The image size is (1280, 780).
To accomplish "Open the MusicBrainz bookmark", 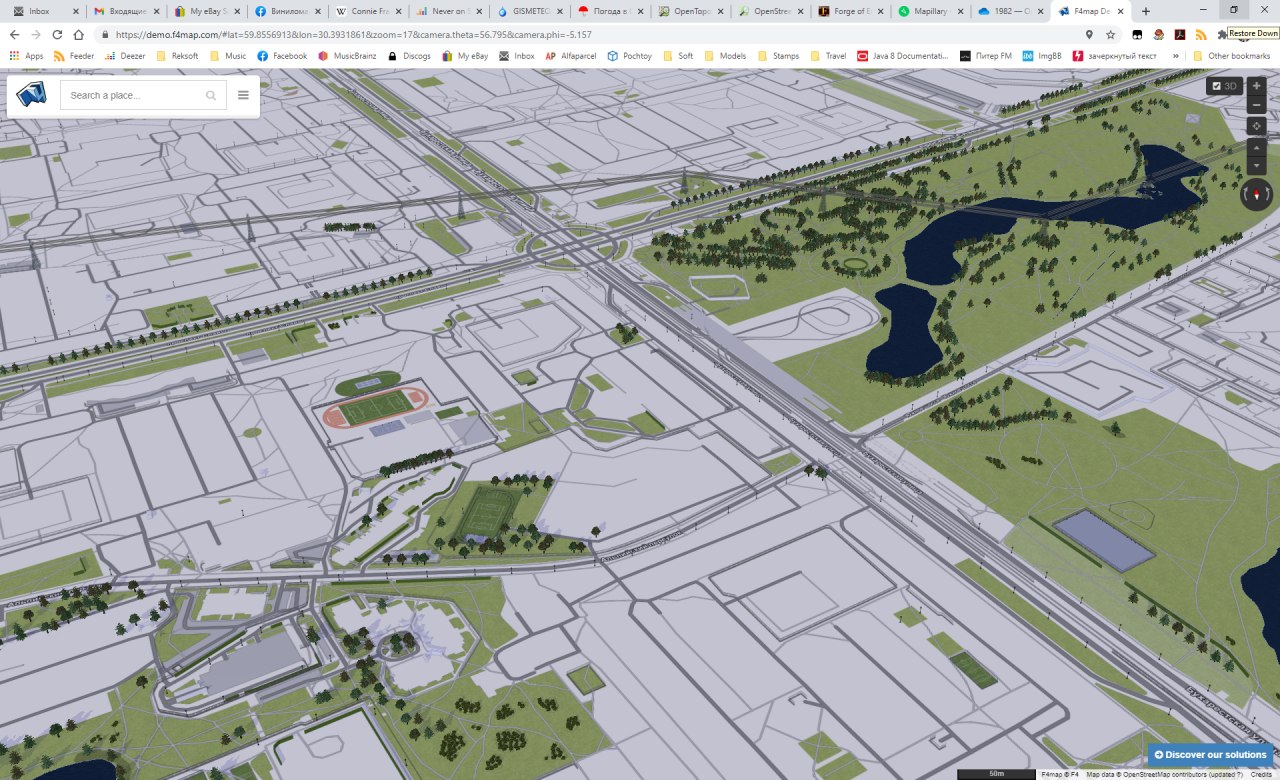I will coord(347,56).
